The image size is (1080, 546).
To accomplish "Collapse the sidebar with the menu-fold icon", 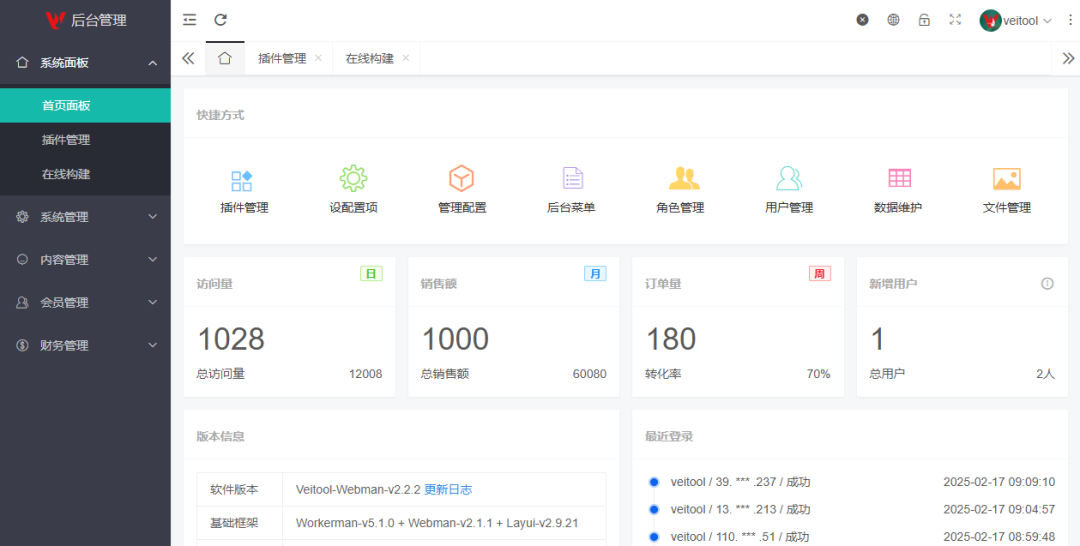I will [189, 20].
